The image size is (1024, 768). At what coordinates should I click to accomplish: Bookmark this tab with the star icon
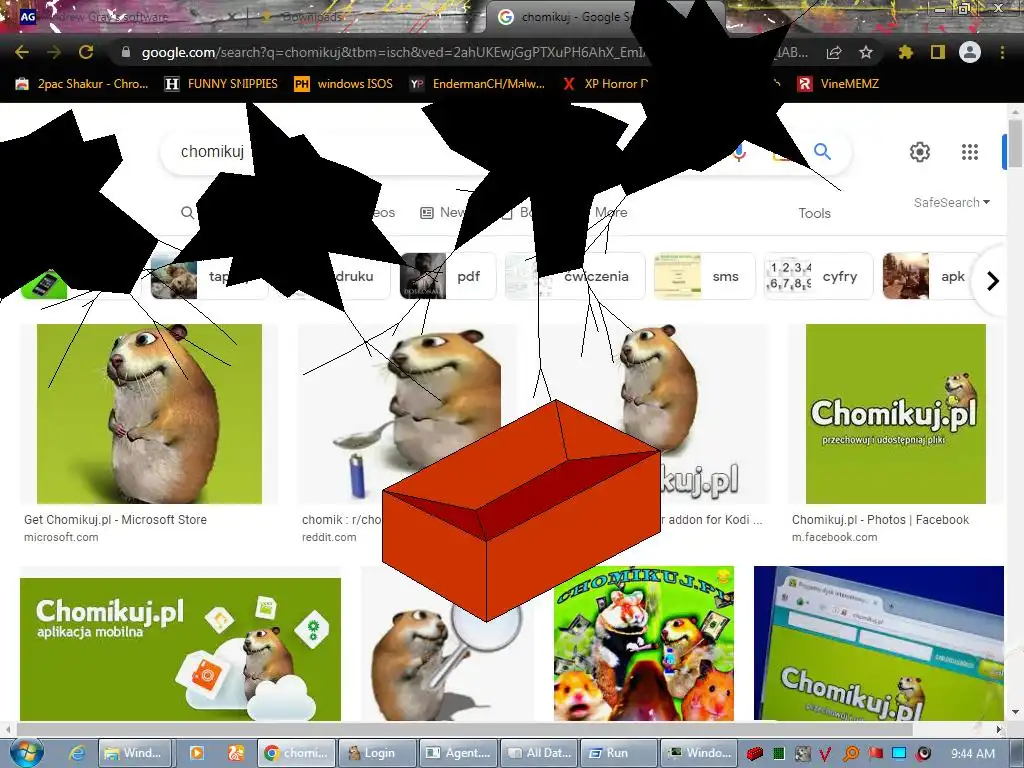pyautogui.click(x=866, y=52)
